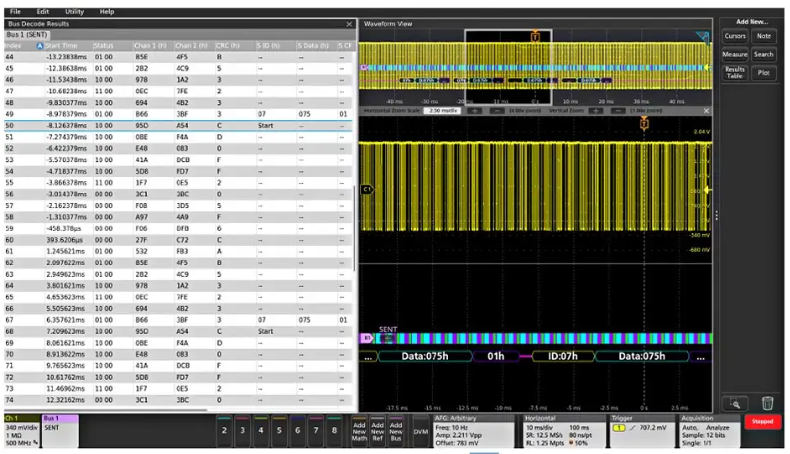This screenshot has height=454, width=790.
Task: Close the zoom view bar
Action: (706, 110)
